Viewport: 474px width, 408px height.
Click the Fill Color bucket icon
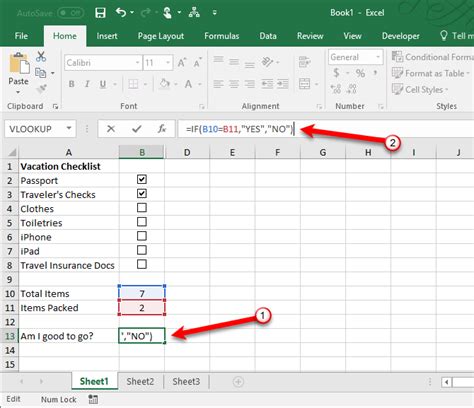[x=164, y=83]
